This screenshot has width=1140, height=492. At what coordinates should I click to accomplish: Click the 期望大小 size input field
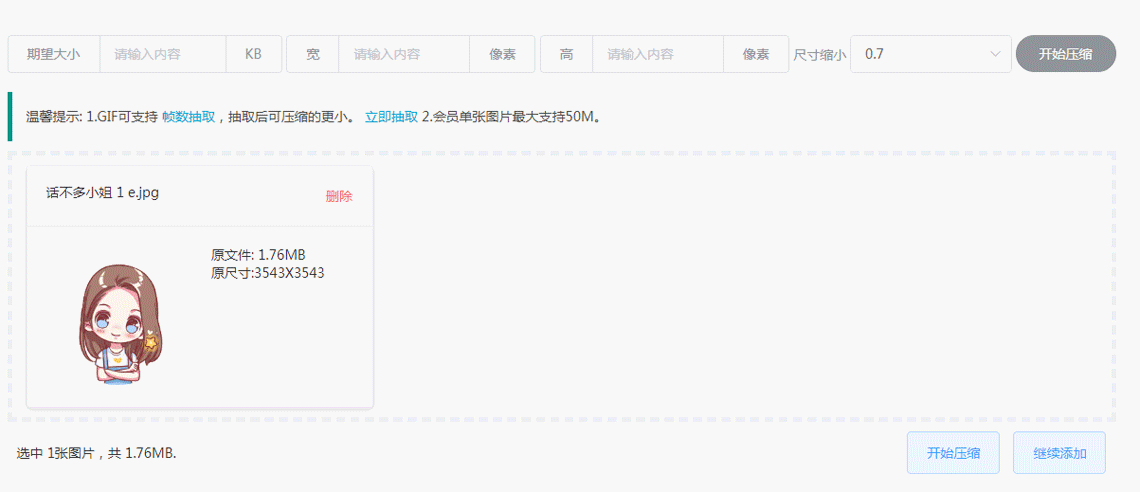(x=163, y=54)
